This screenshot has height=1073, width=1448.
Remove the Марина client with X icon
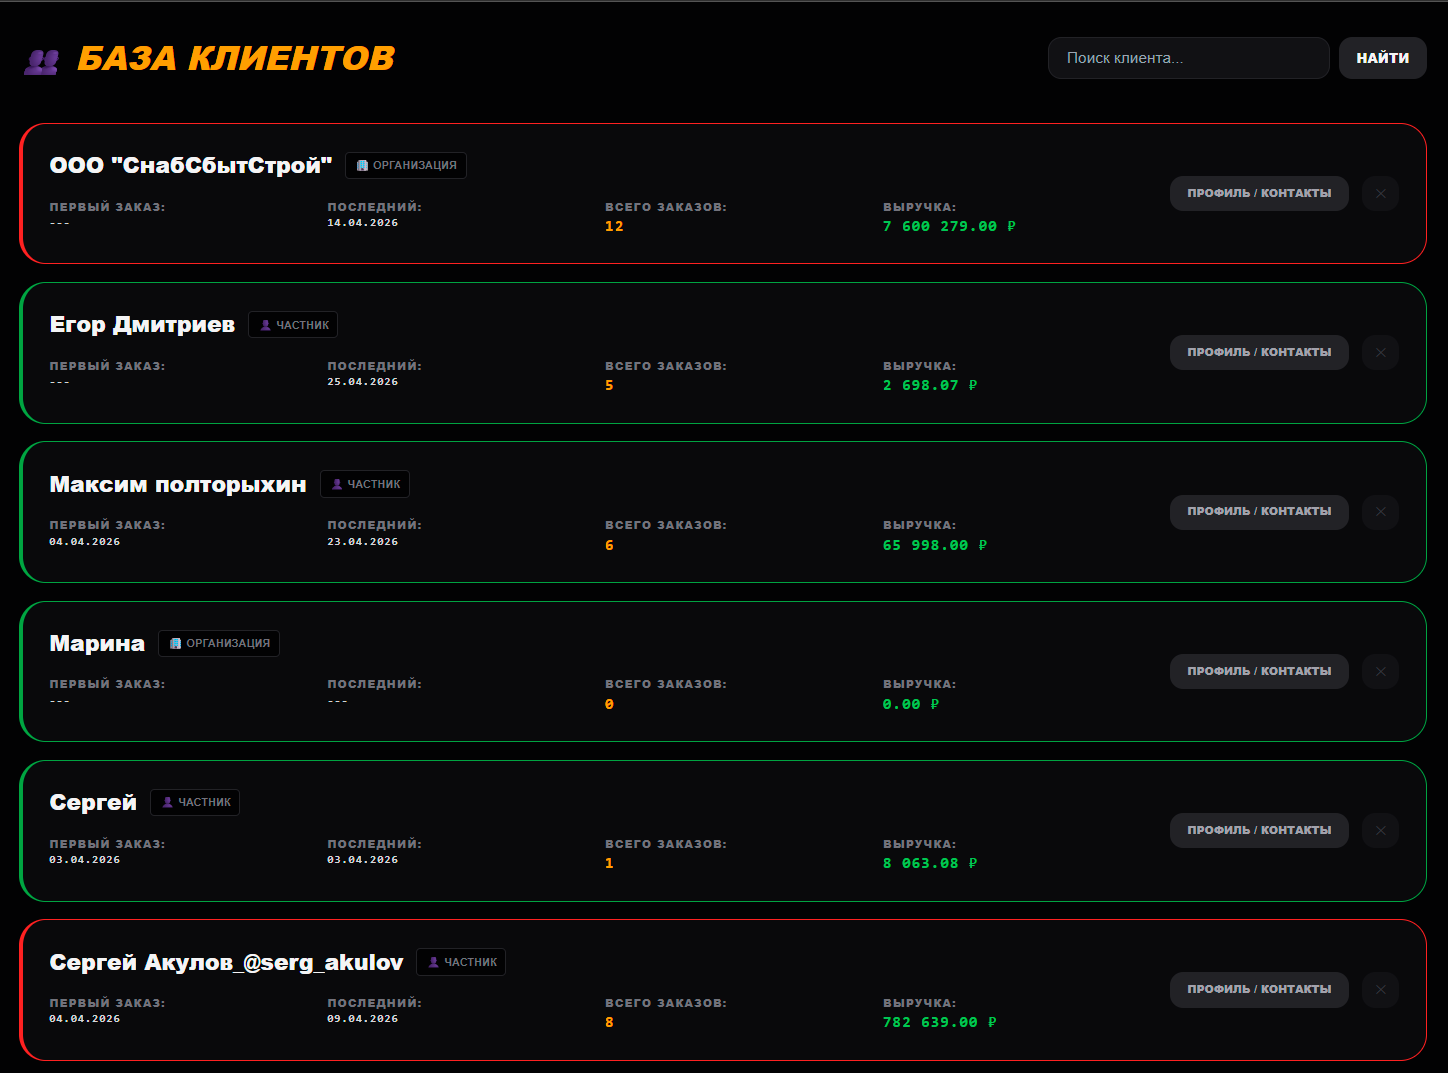pyautogui.click(x=1380, y=671)
